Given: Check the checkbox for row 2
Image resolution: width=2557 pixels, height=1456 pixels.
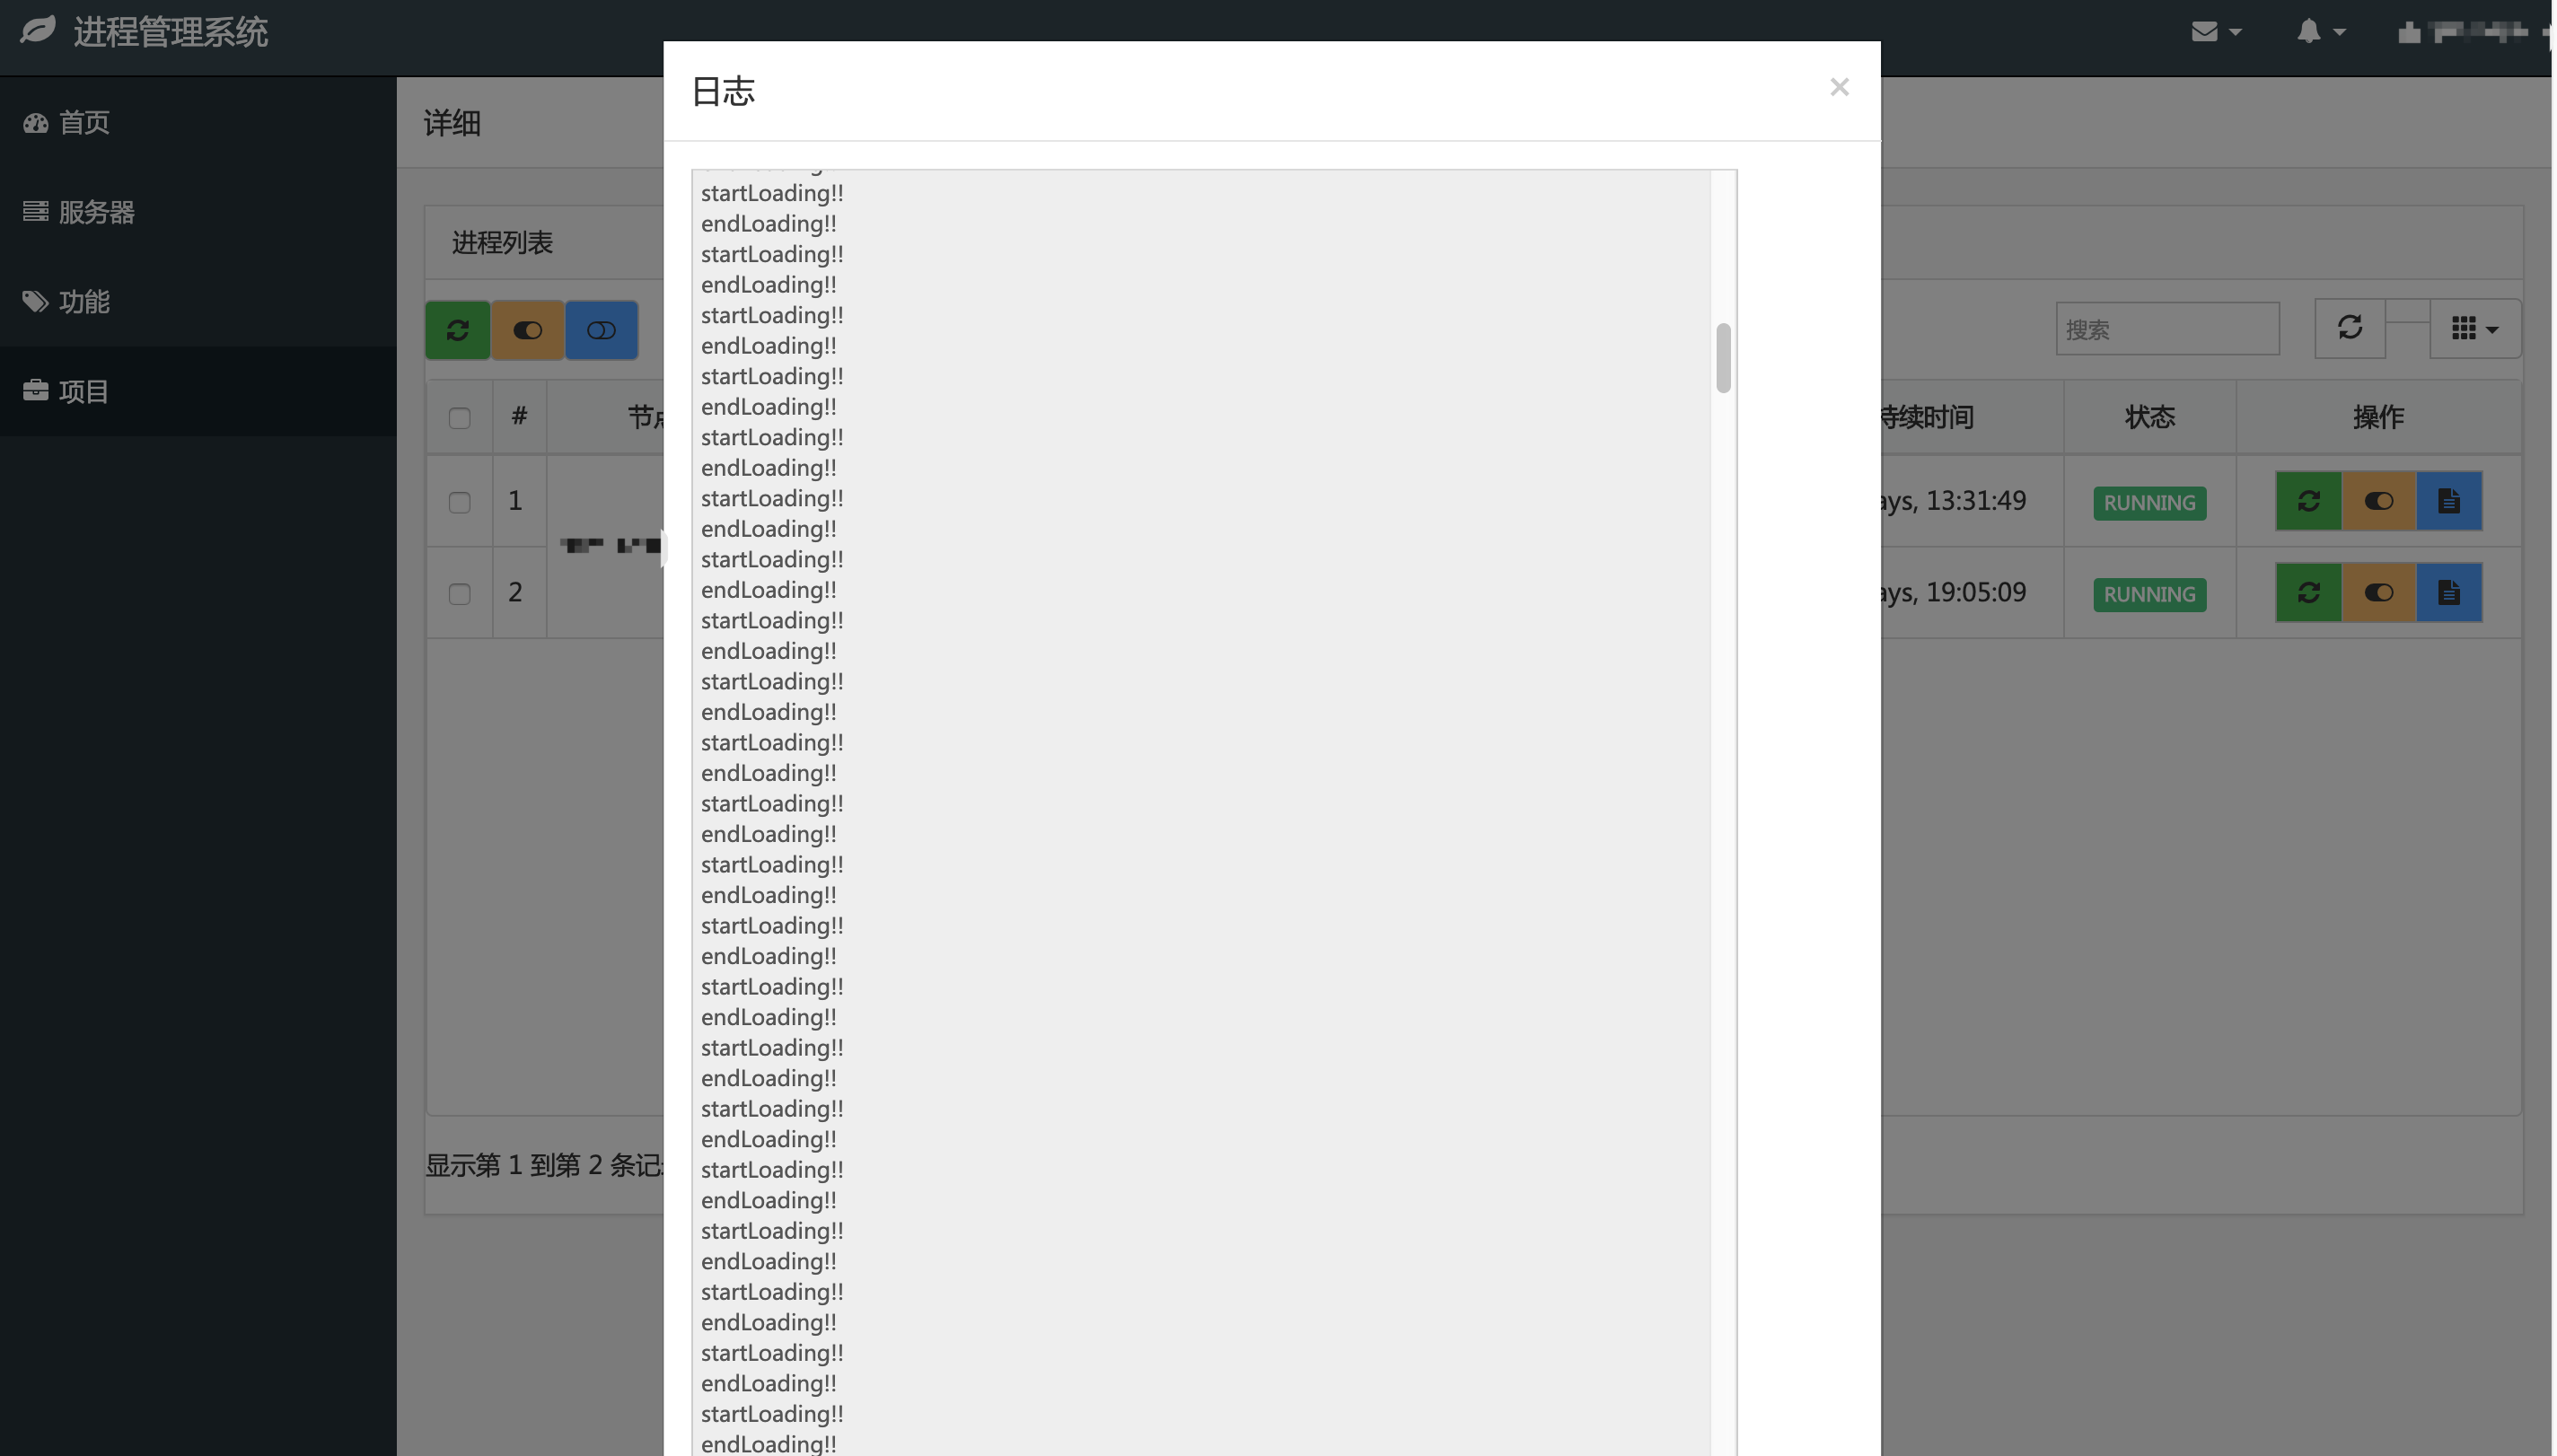Looking at the screenshot, I should pos(460,594).
